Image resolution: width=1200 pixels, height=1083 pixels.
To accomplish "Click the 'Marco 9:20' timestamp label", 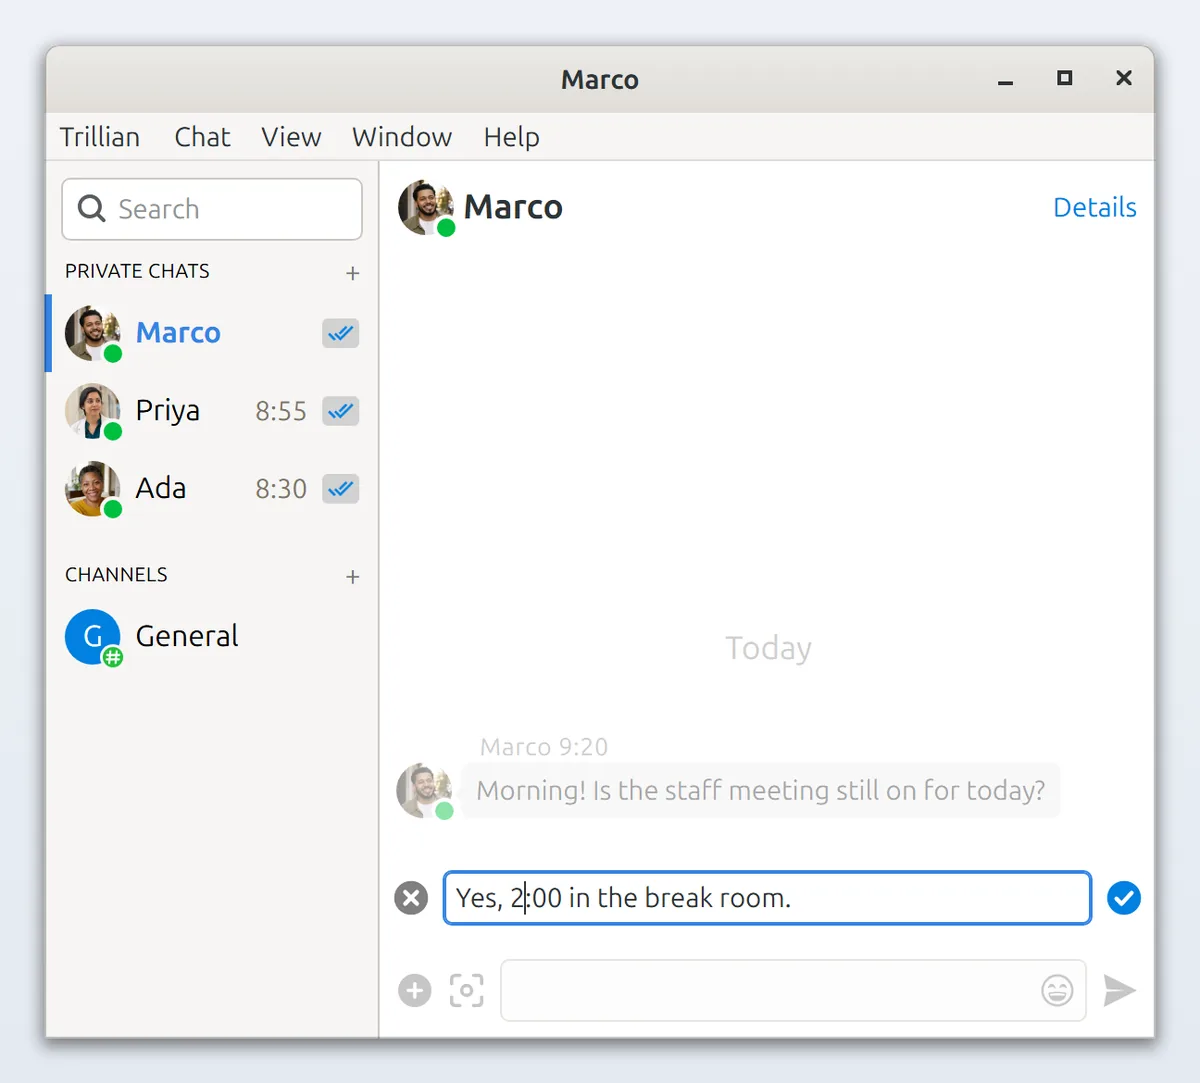I will click(x=544, y=747).
